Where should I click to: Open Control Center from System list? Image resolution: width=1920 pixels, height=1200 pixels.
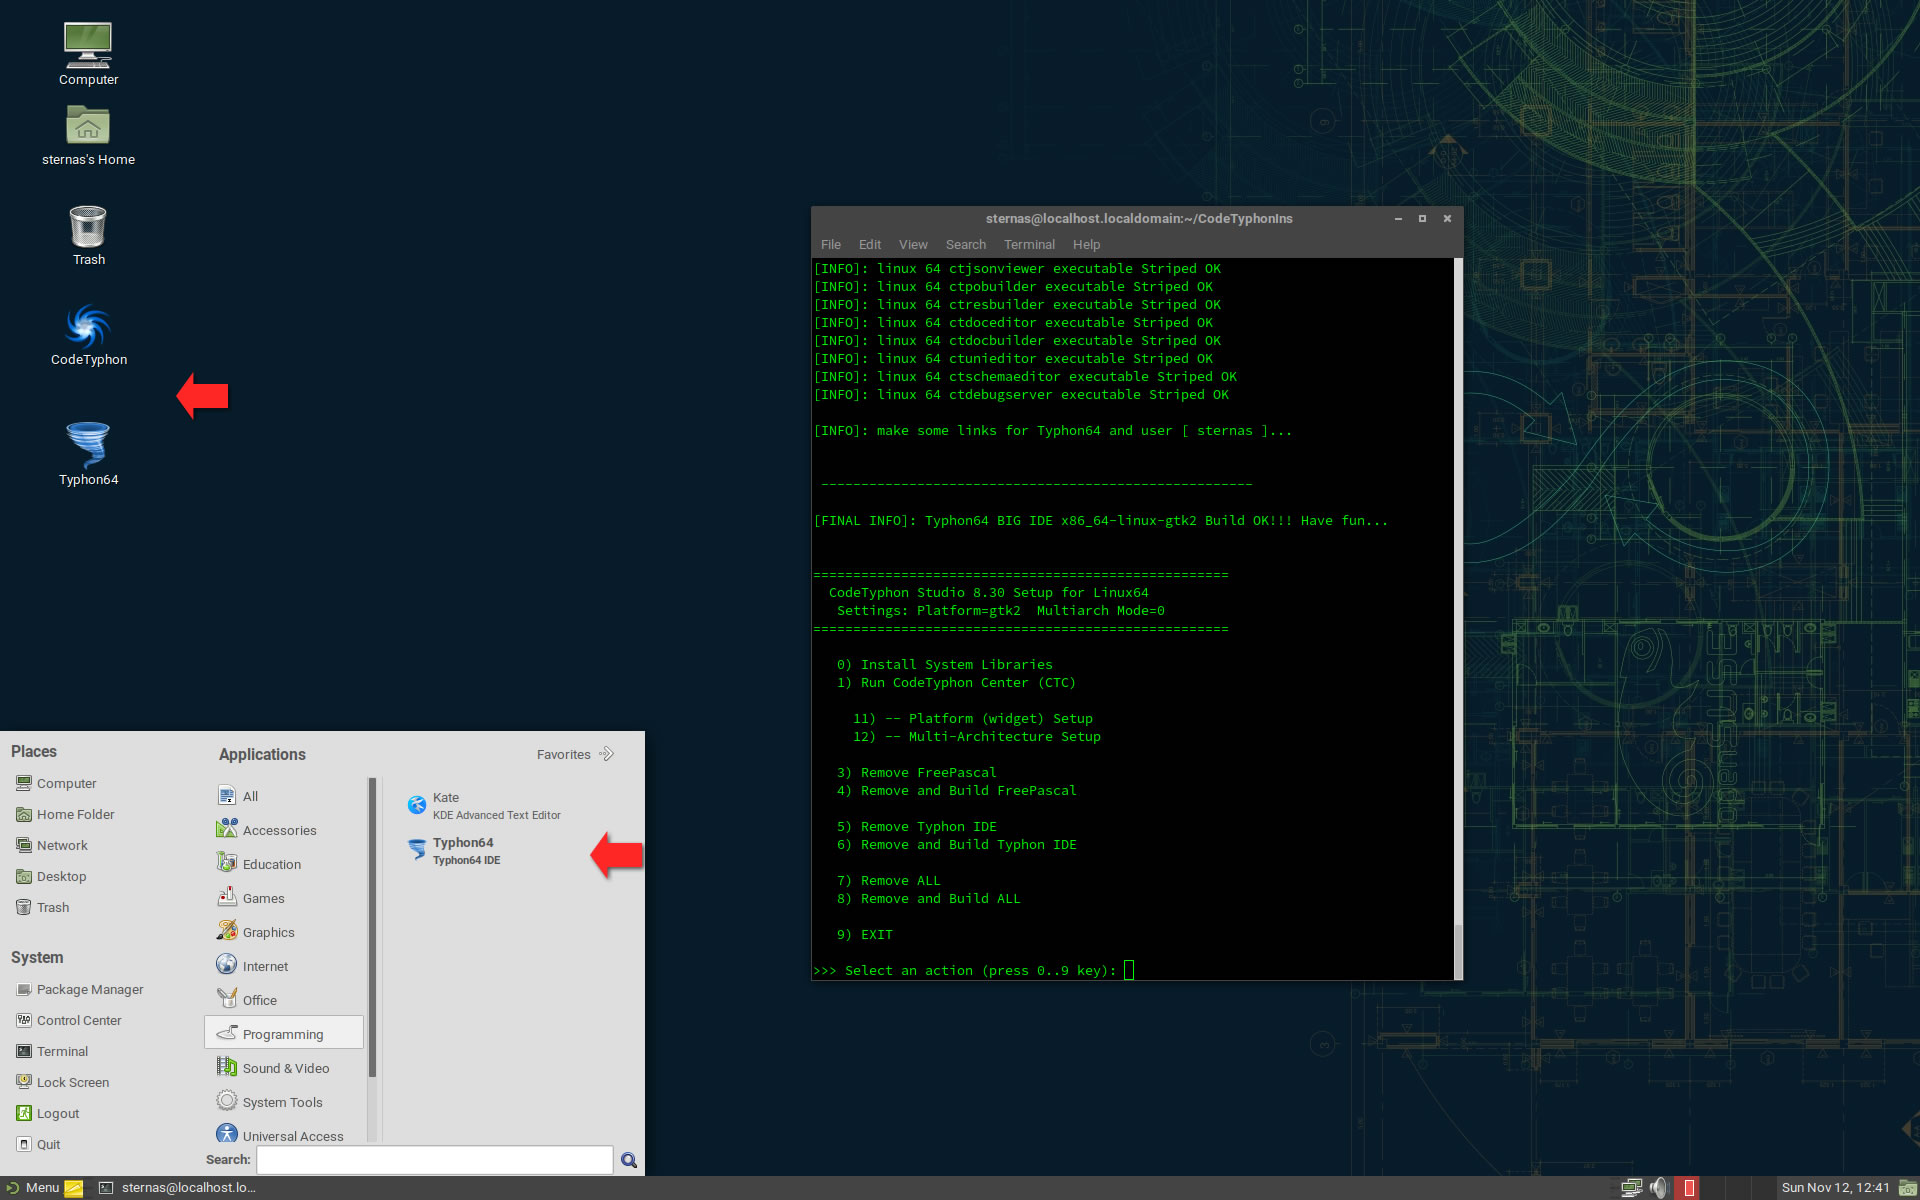pos(69,1020)
